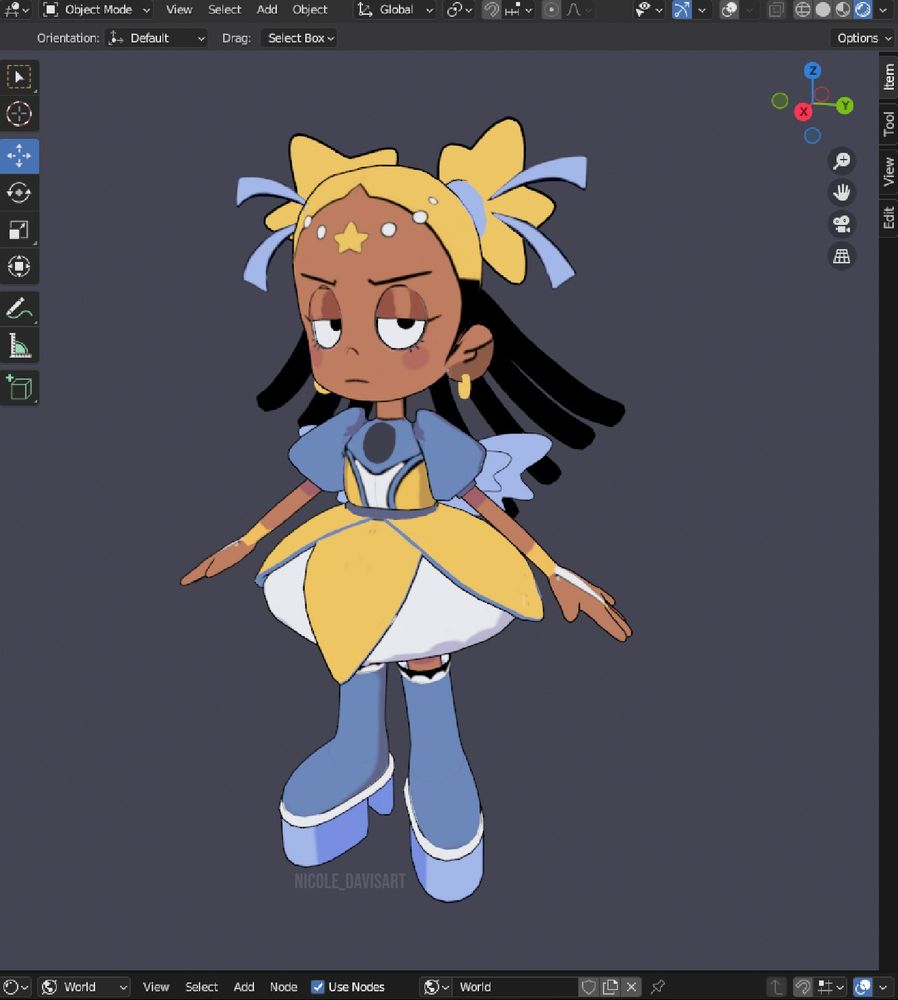This screenshot has width=898, height=1000.
Task: Open the Select menu in the 3D viewport header
Action: (224, 10)
